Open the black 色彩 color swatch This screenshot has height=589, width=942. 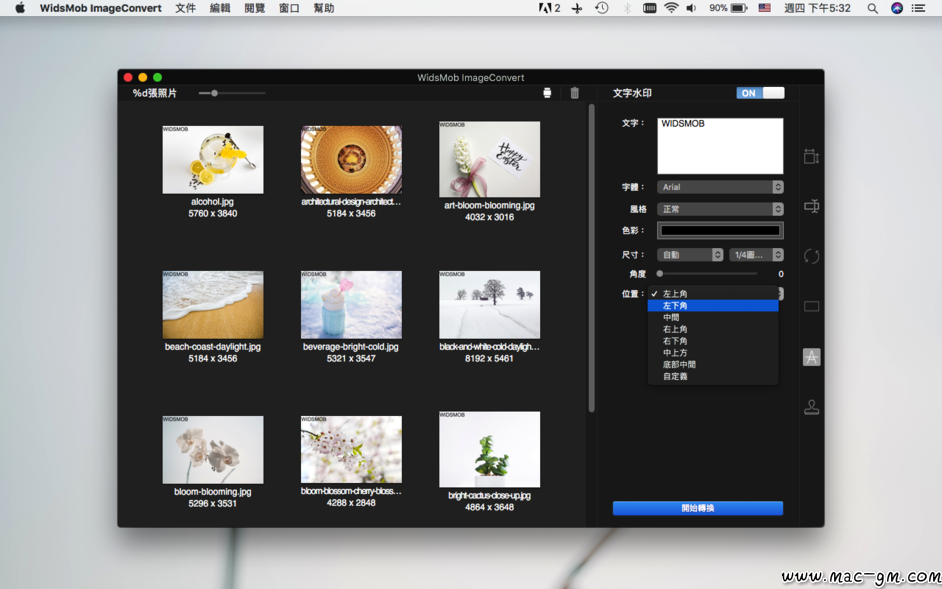(719, 231)
